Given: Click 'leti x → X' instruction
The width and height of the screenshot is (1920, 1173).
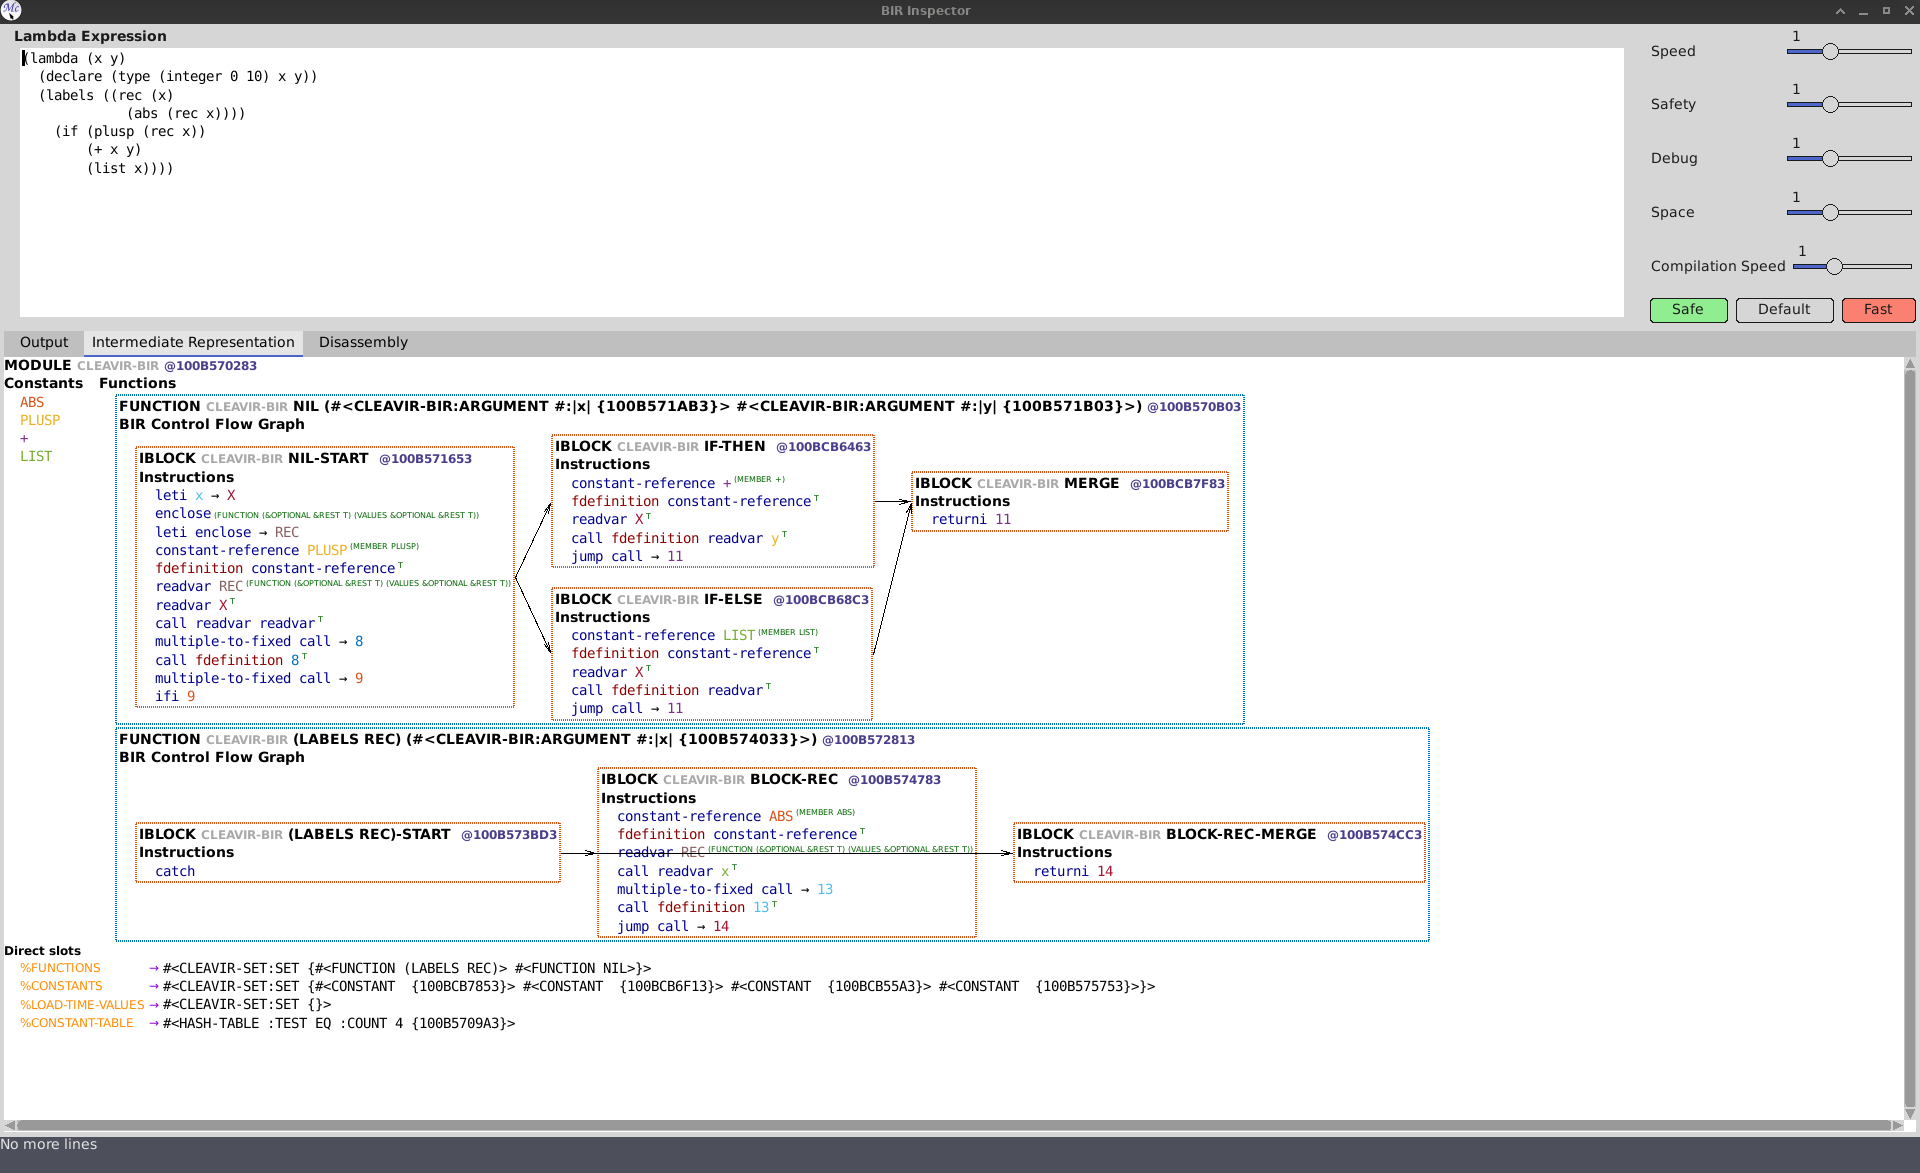Looking at the screenshot, I should (x=195, y=496).
